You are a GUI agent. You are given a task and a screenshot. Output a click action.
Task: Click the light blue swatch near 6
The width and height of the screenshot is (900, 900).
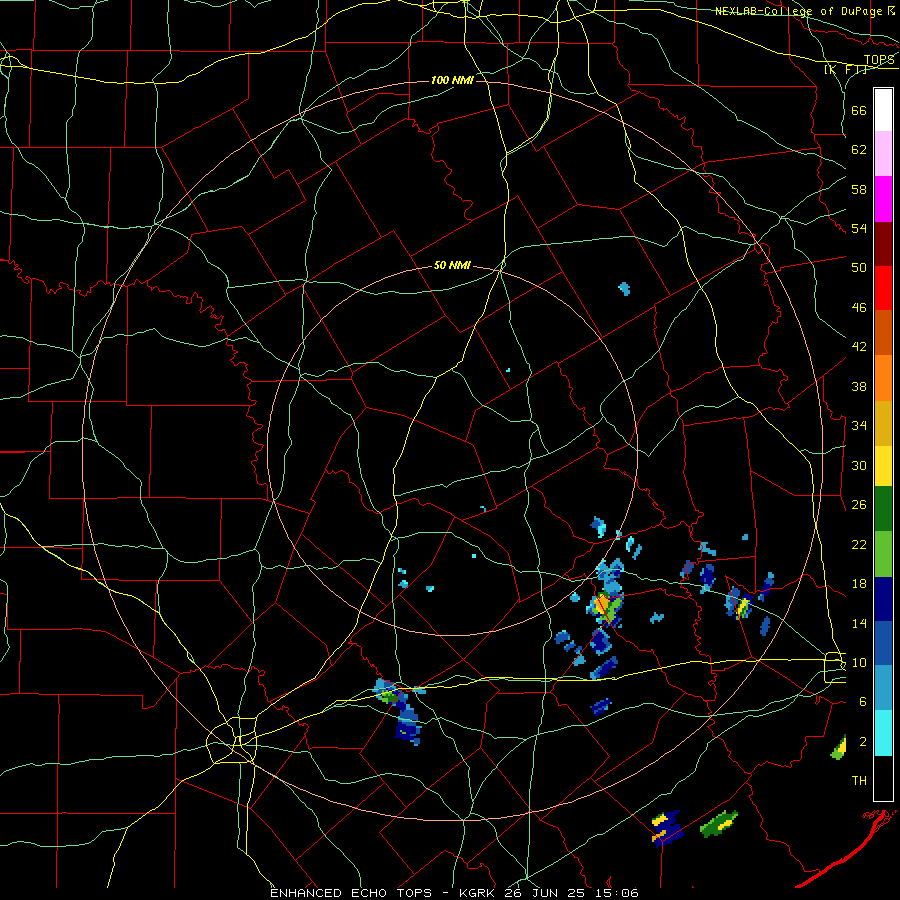coord(883,688)
